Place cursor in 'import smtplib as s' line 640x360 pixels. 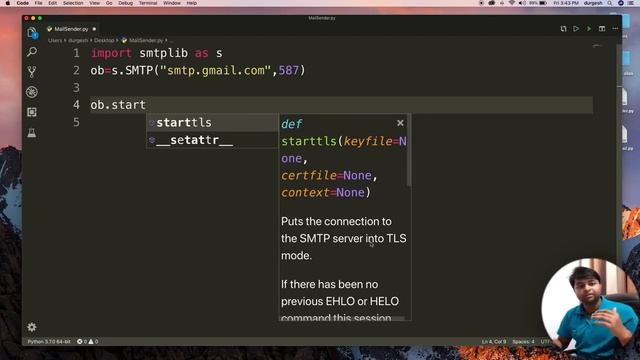click(x=157, y=53)
